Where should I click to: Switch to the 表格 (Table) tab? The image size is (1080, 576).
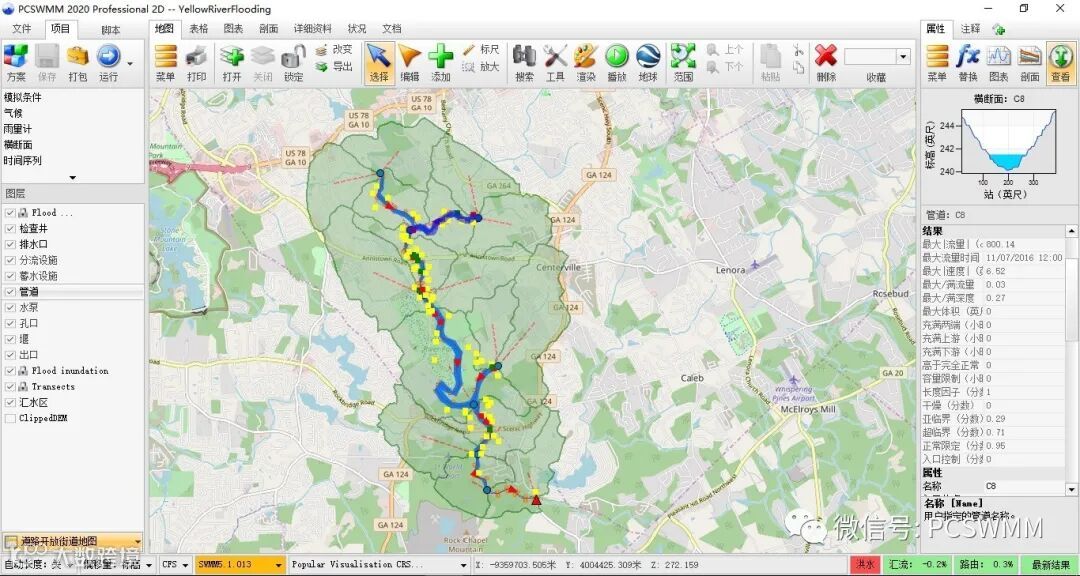click(x=198, y=29)
